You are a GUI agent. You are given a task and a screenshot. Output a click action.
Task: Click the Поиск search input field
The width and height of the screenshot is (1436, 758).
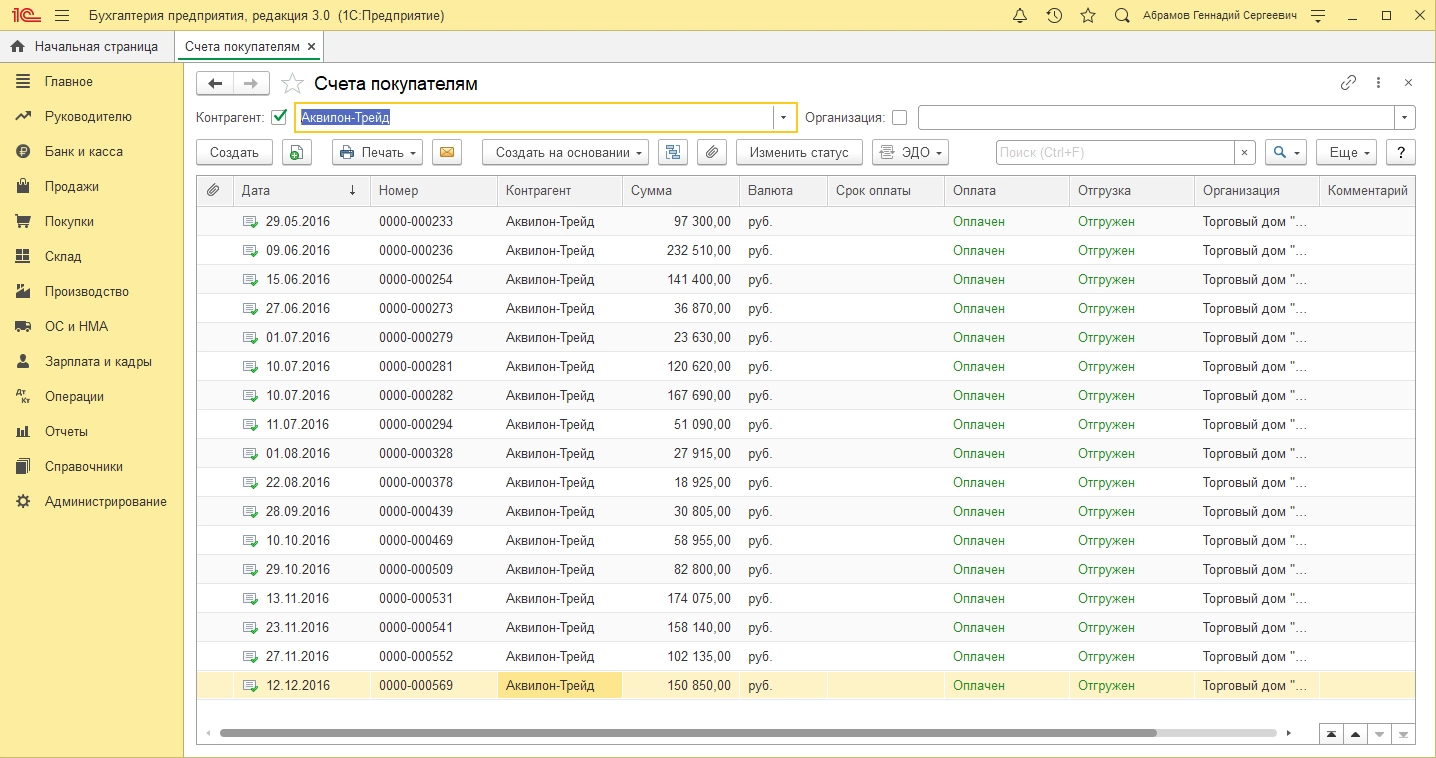1115,152
